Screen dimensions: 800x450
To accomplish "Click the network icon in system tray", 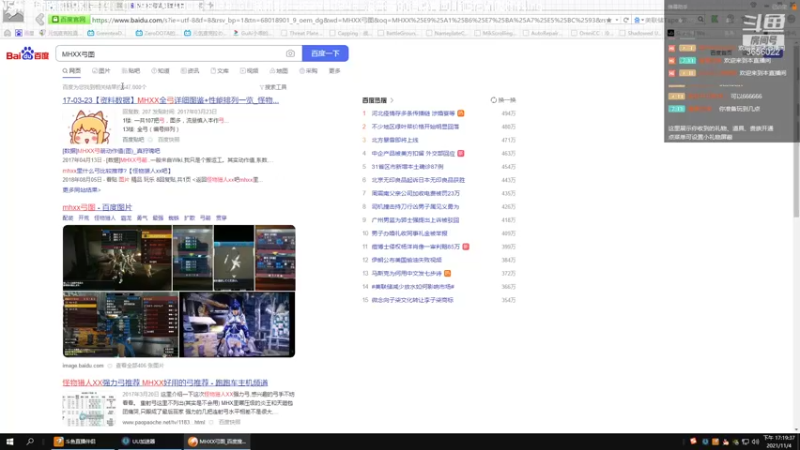I will click(745, 442).
